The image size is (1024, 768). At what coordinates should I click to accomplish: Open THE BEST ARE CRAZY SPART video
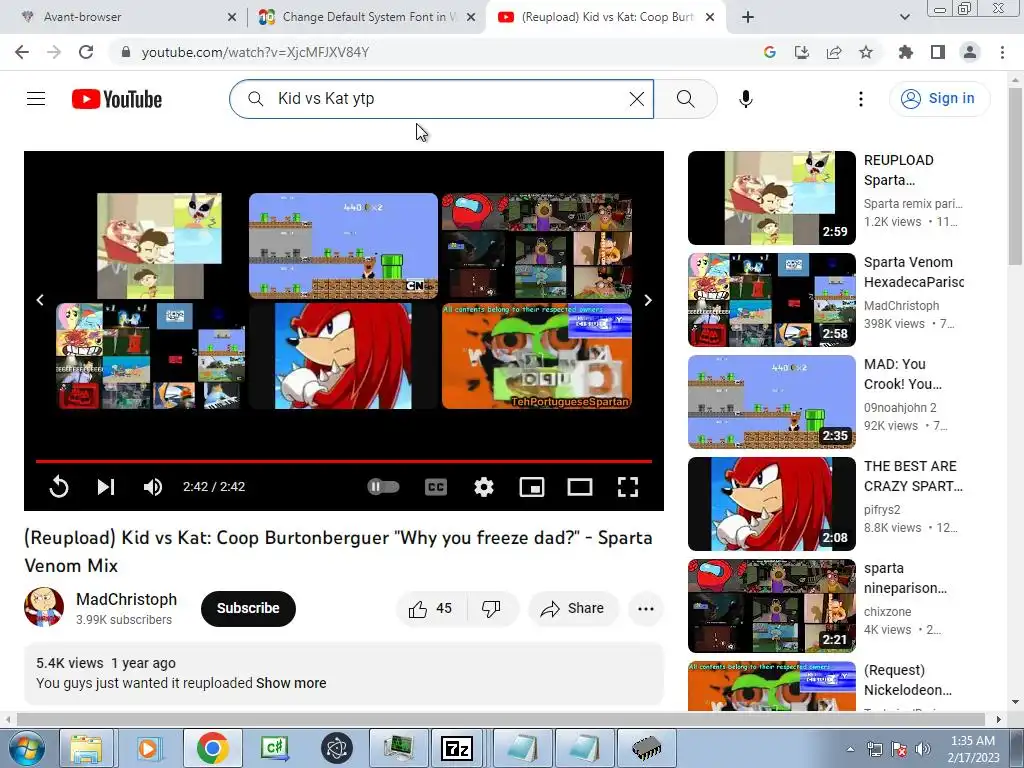click(x=771, y=504)
